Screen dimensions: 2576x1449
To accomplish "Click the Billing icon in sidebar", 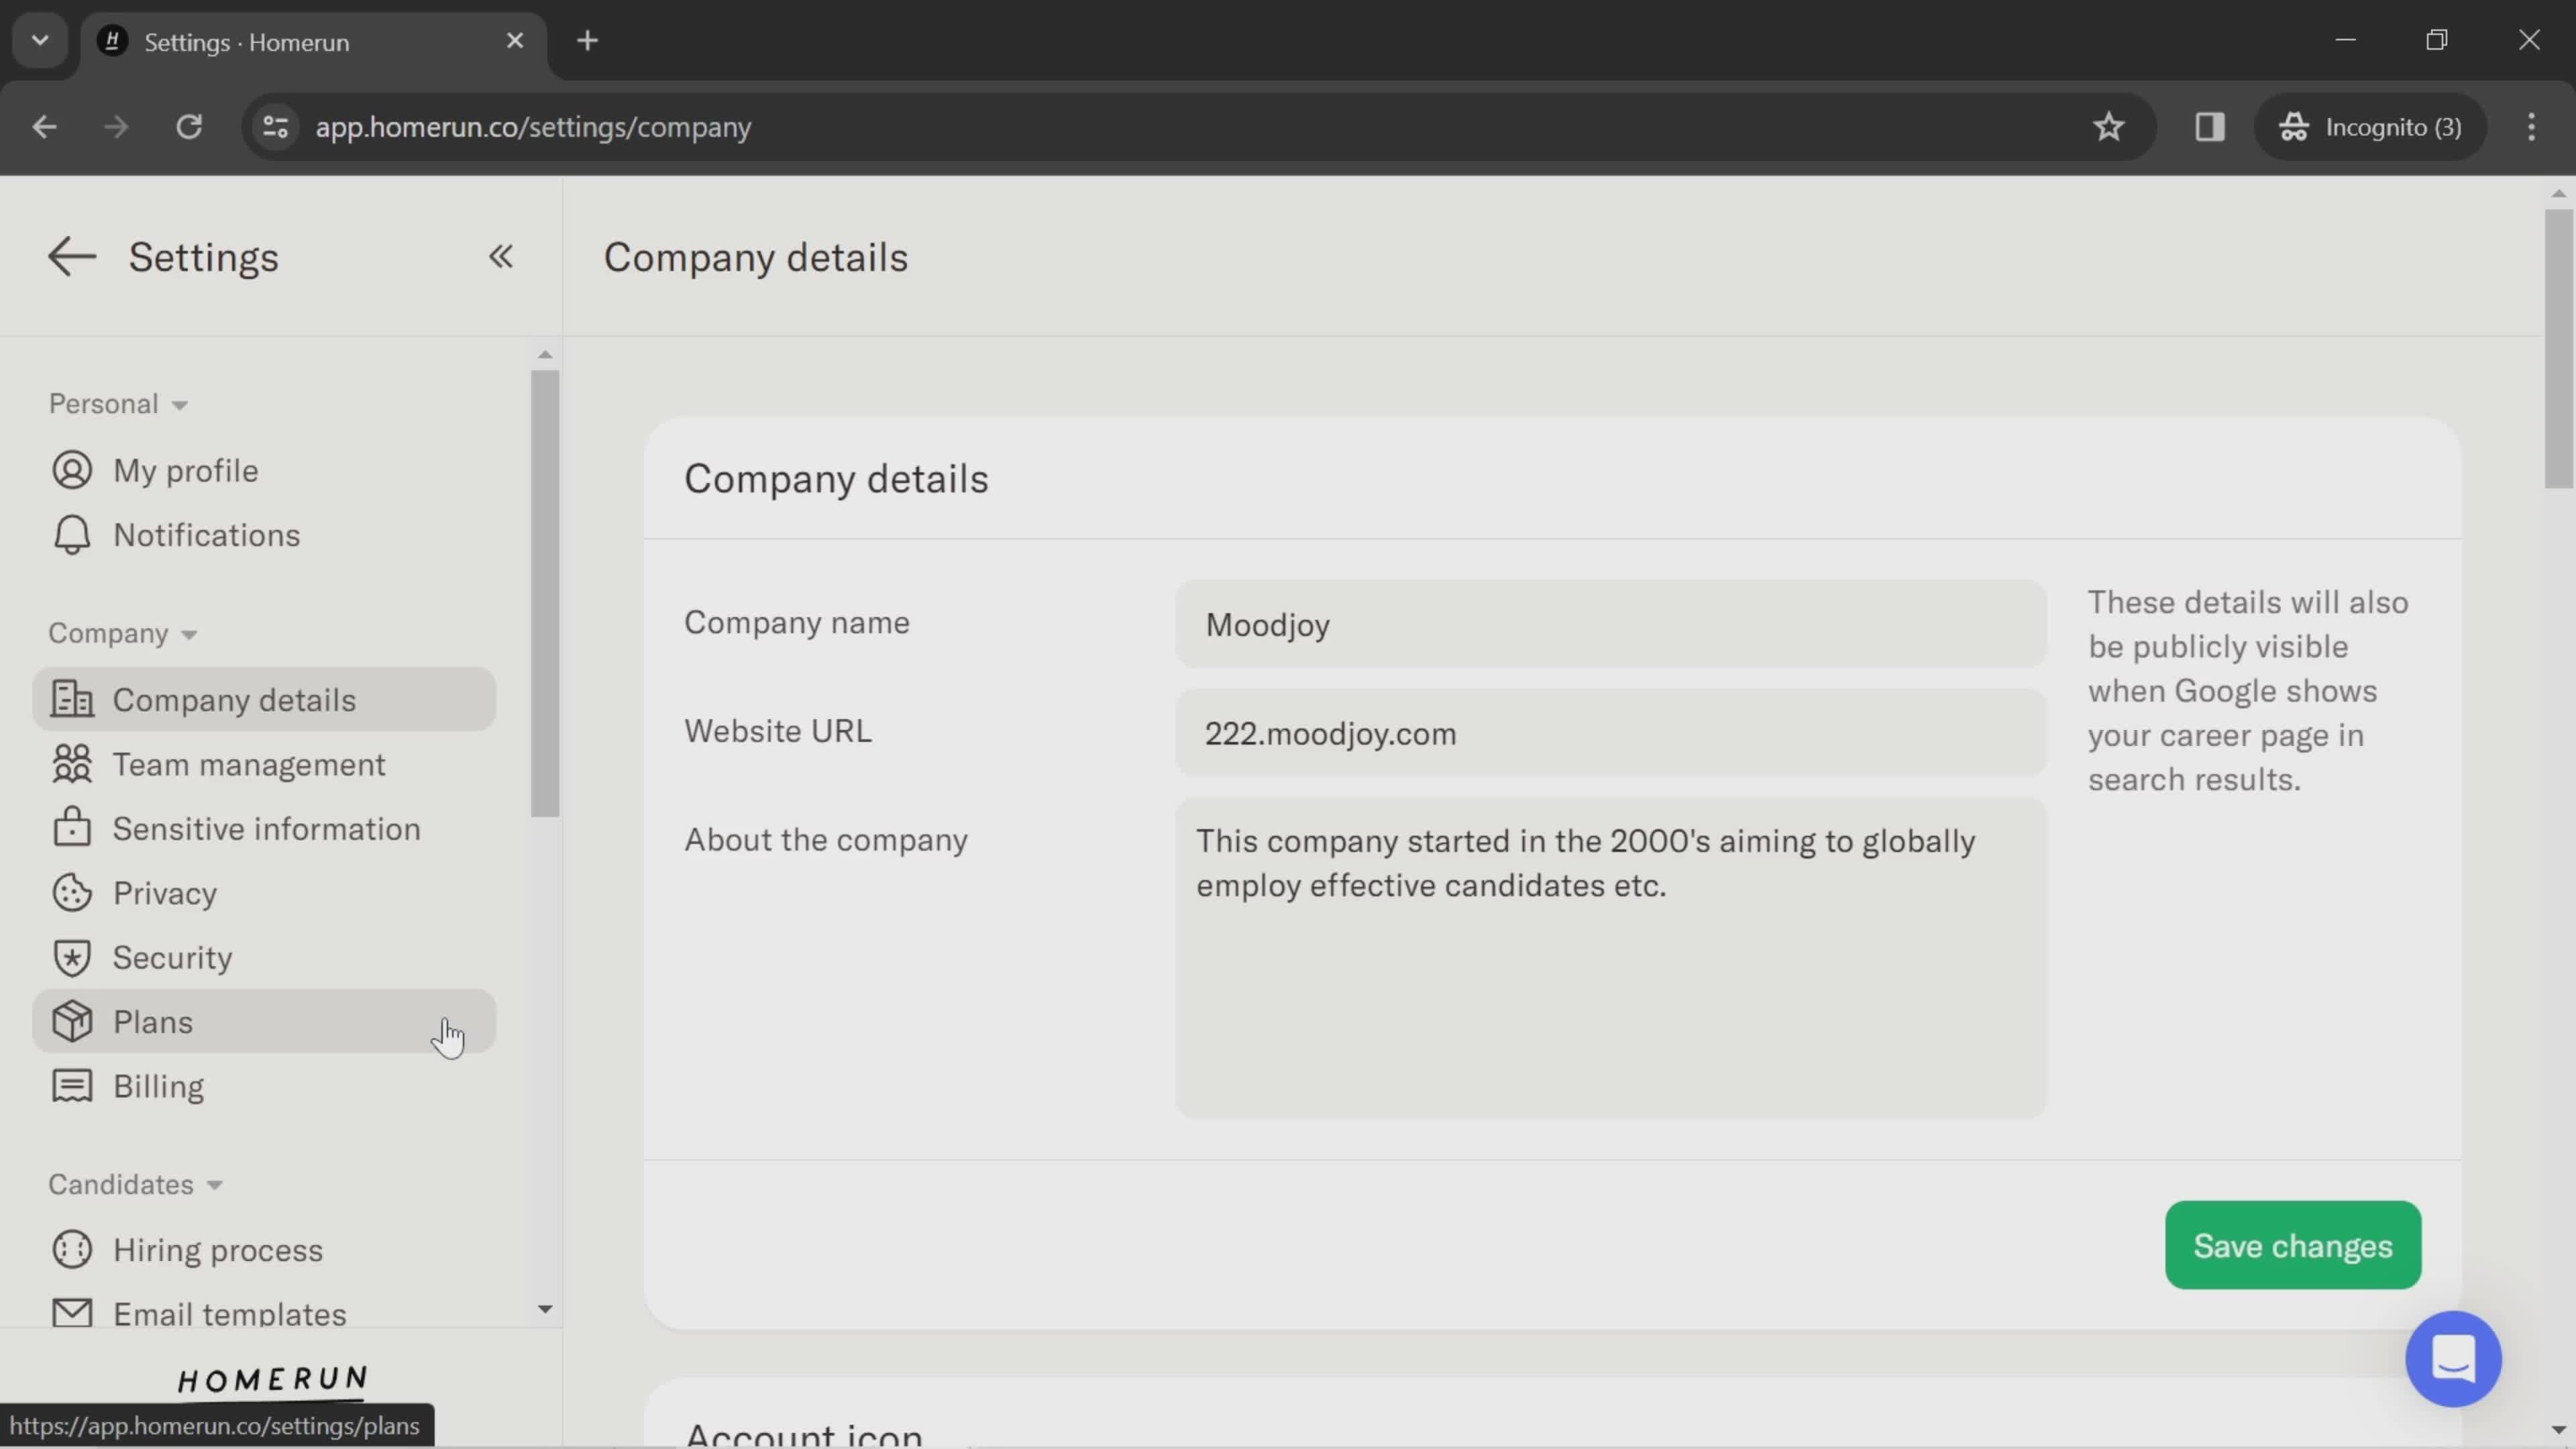I will [70, 1085].
